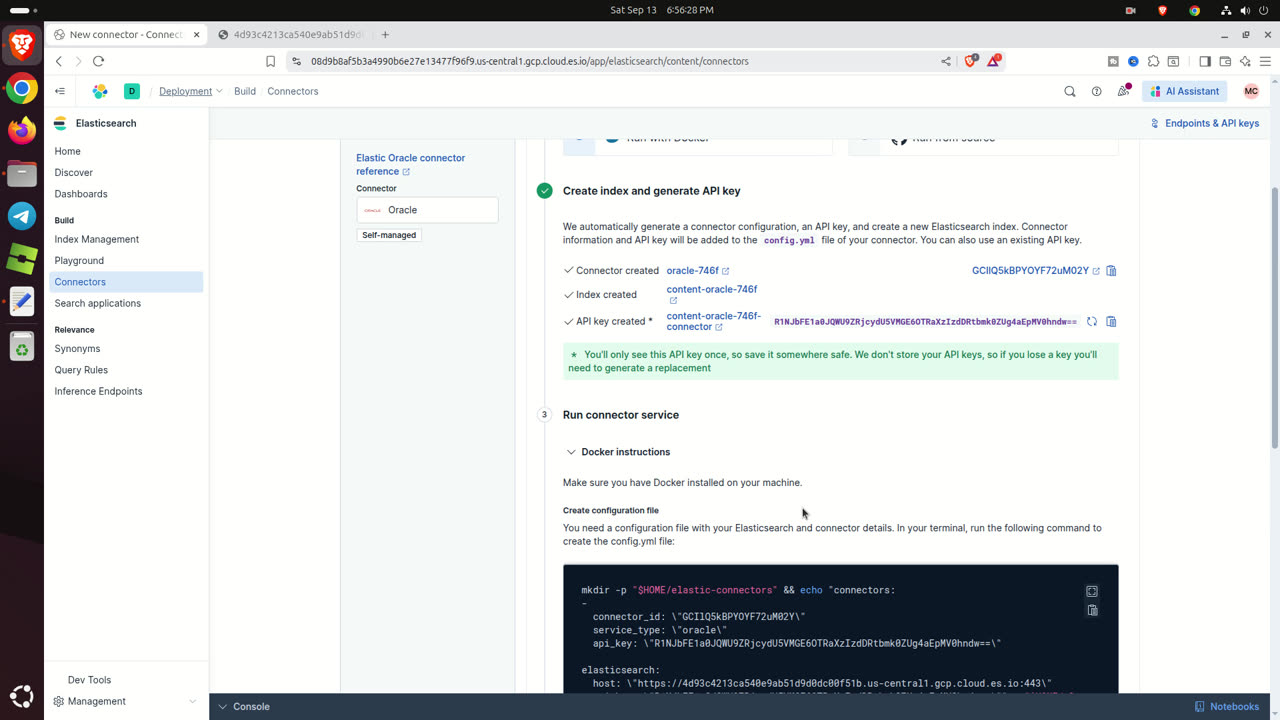Toggle the browser sidebar panel

point(1205,61)
